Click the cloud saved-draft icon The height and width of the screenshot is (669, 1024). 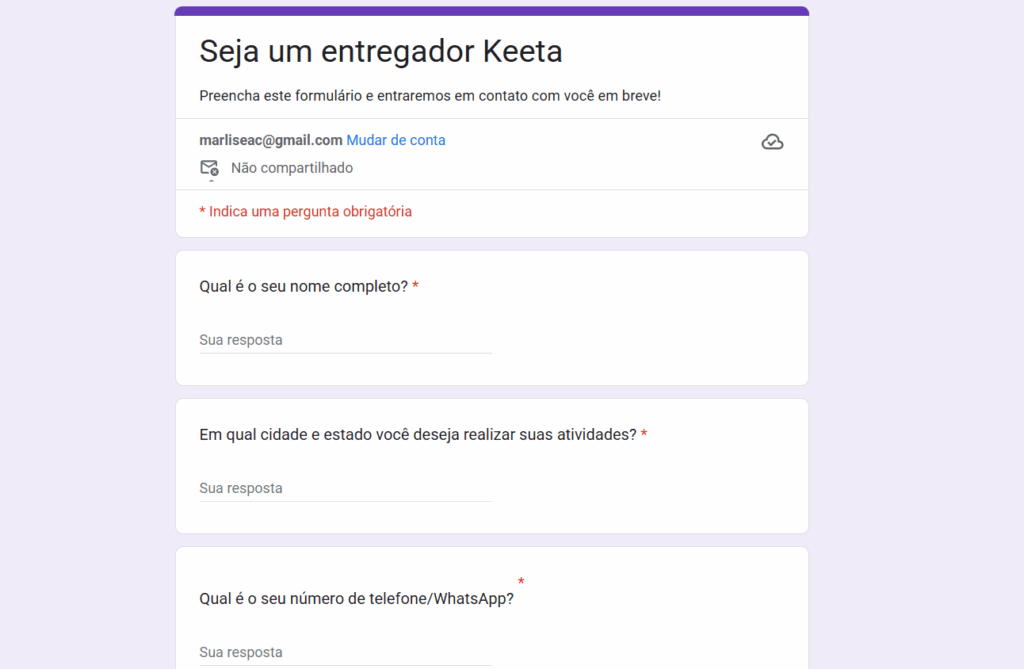click(772, 142)
